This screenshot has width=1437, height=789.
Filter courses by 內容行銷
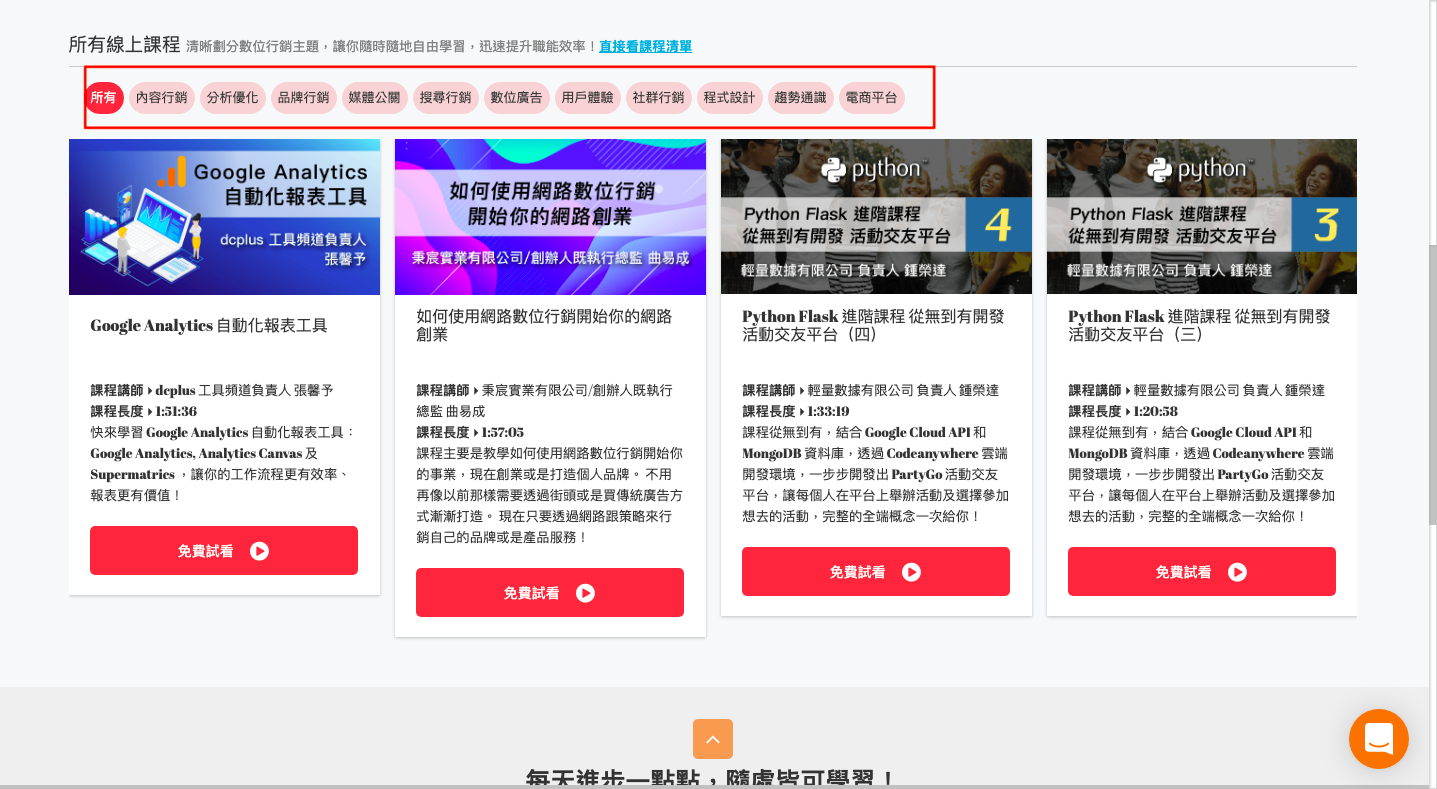click(161, 98)
